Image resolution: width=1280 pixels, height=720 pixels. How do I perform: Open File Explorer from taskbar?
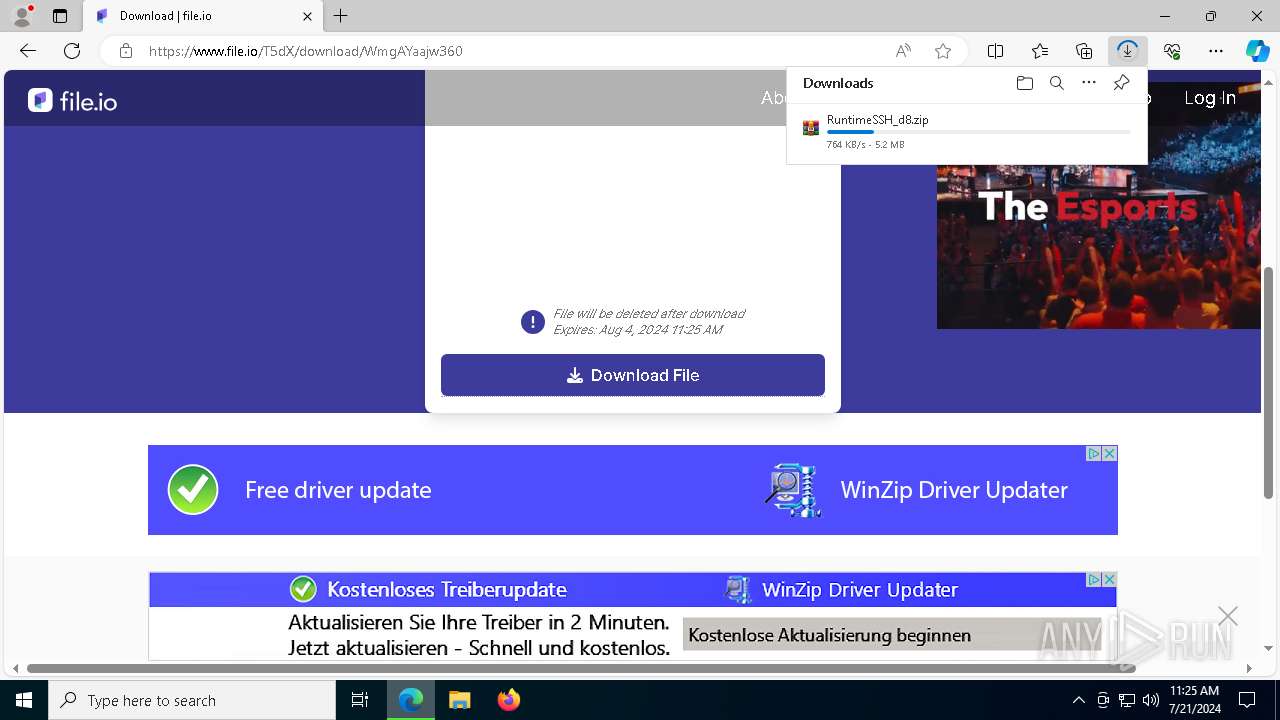pyautogui.click(x=459, y=700)
